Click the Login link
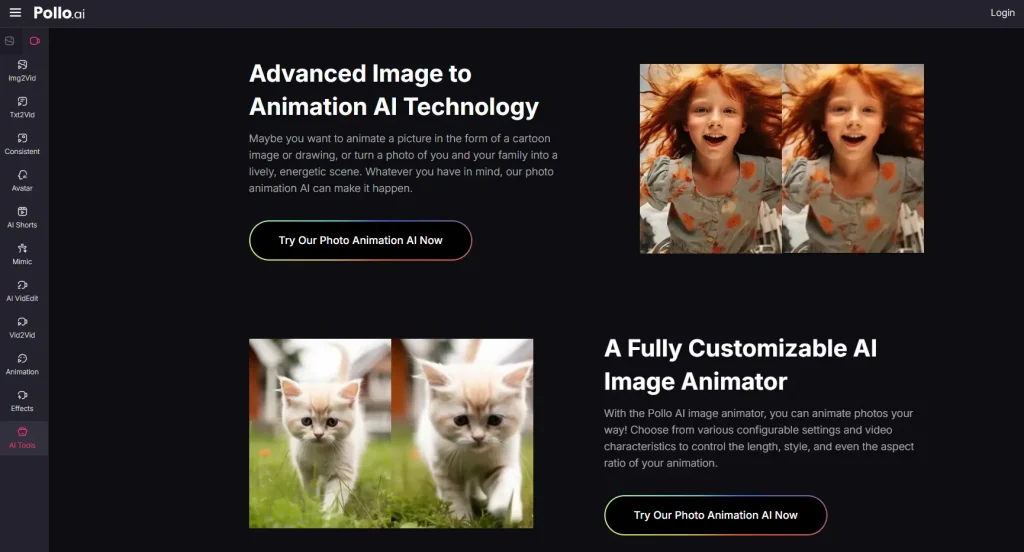Image resolution: width=1024 pixels, height=552 pixels. [1002, 12]
